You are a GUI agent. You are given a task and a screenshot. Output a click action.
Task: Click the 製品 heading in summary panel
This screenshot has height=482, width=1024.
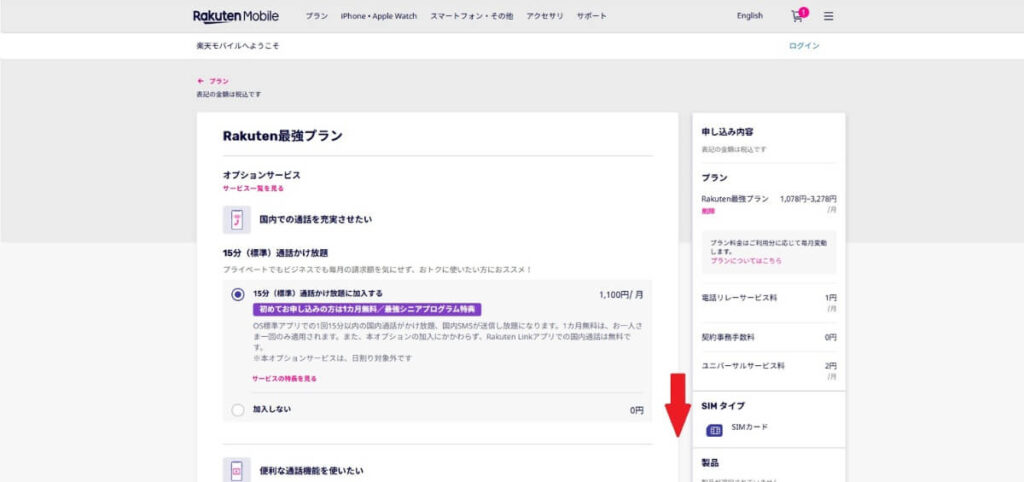click(710, 463)
